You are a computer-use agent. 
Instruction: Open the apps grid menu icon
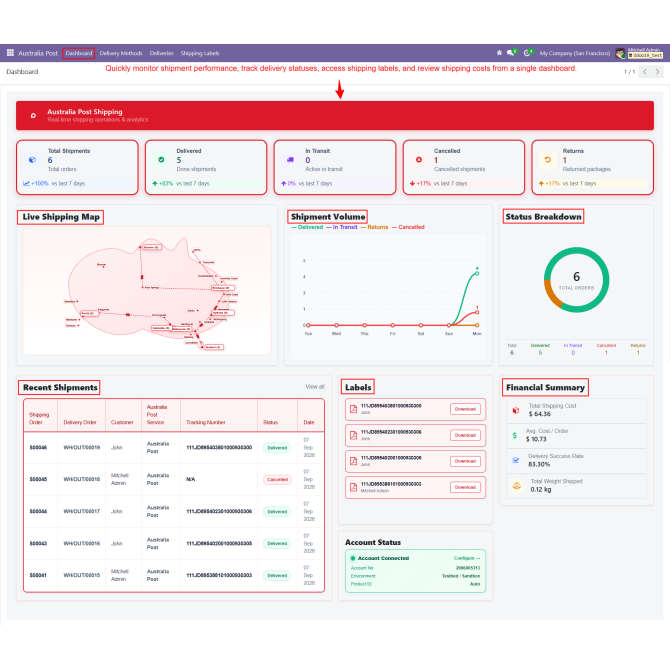(x=10, y=53)
